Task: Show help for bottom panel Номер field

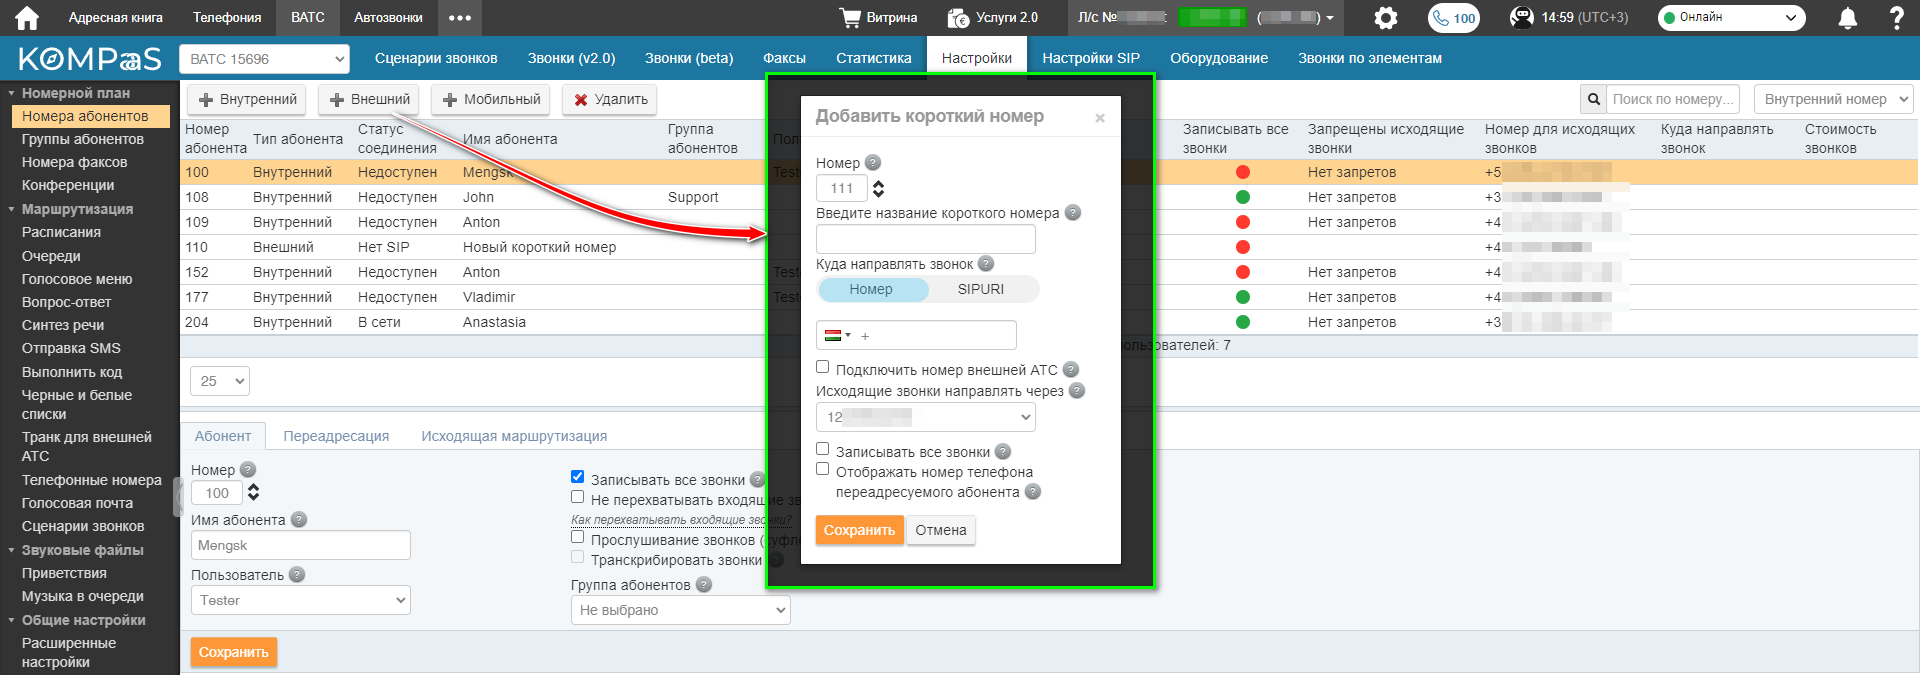Action: tap(248, 469)
